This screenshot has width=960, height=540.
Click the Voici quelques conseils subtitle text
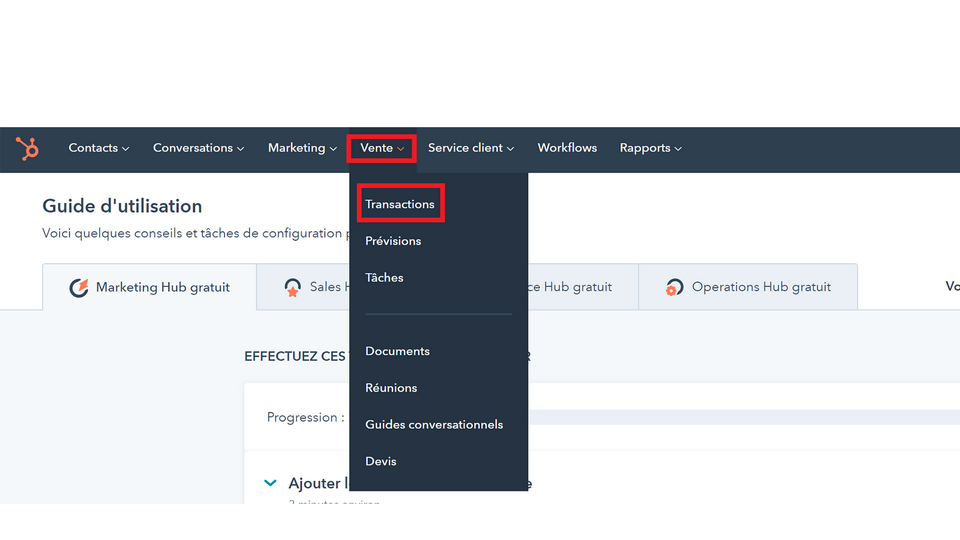tap(195, 233)
